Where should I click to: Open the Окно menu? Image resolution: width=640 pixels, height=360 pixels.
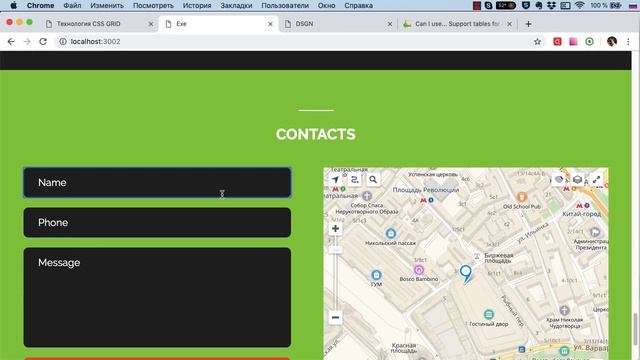(327, 6)
